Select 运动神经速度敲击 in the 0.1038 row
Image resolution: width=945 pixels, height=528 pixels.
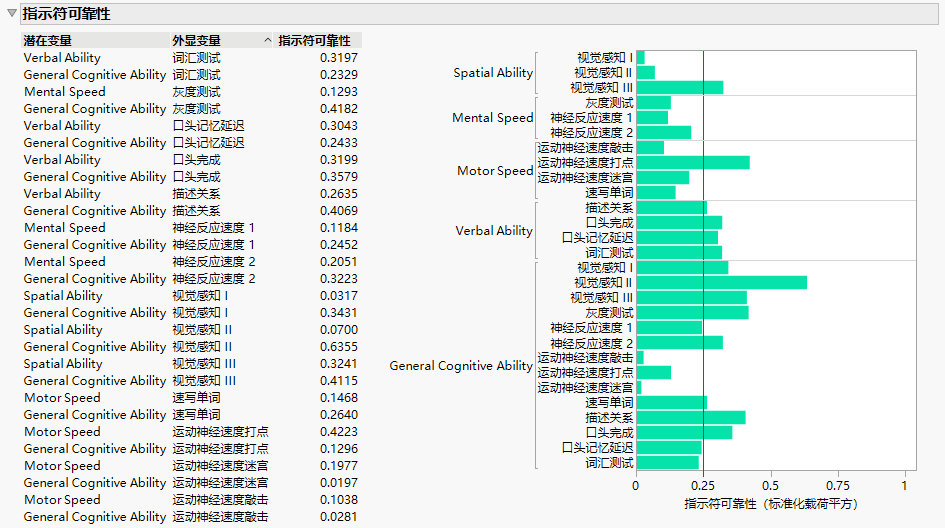[x=220, y=500]
